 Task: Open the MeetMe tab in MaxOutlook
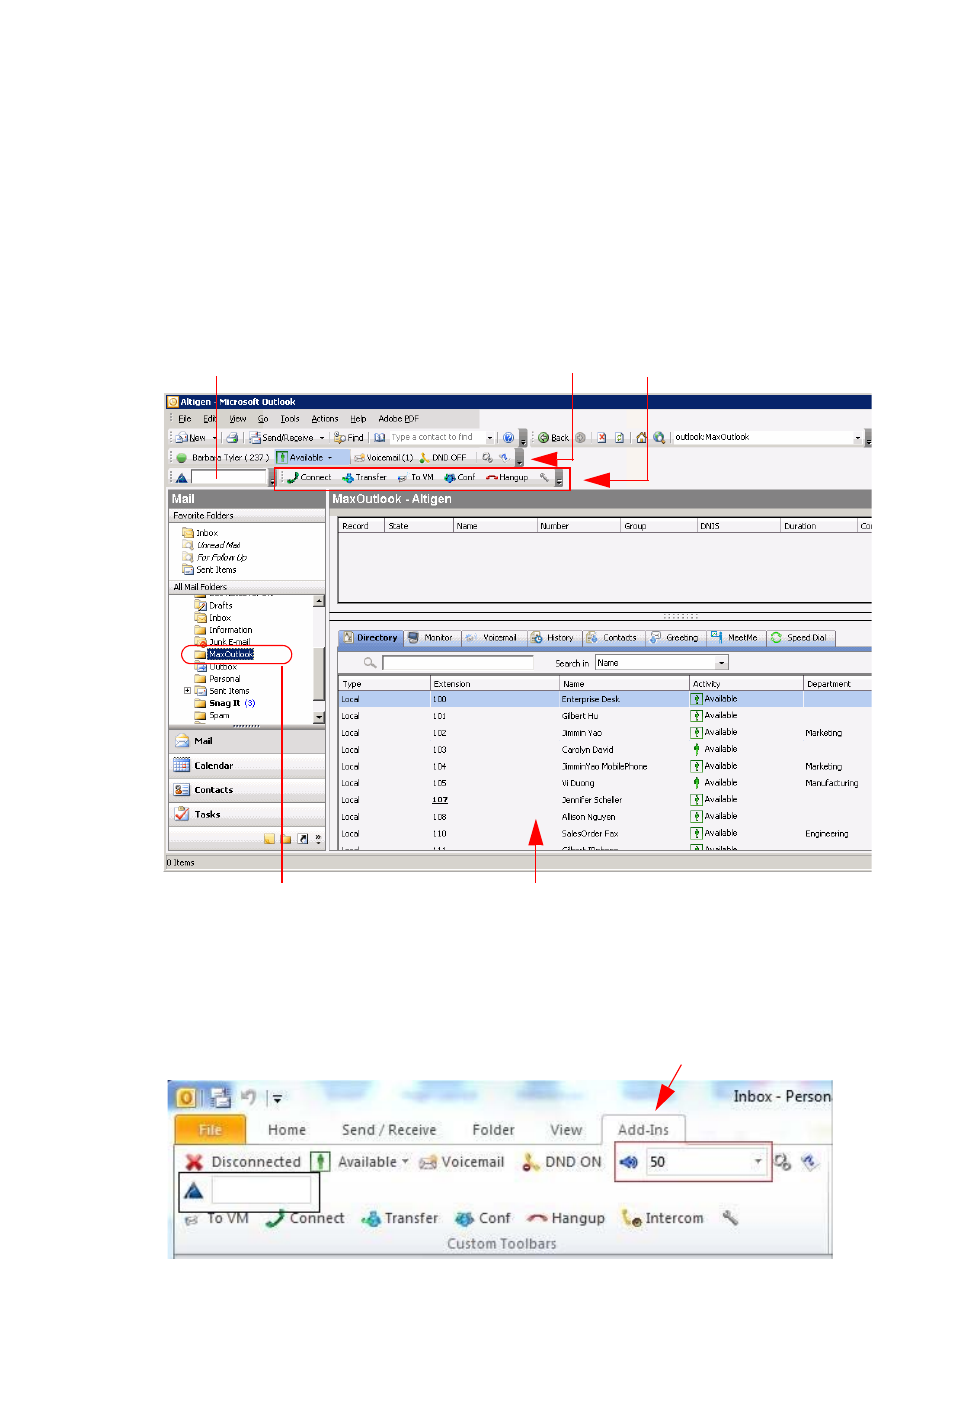[736, 638]
